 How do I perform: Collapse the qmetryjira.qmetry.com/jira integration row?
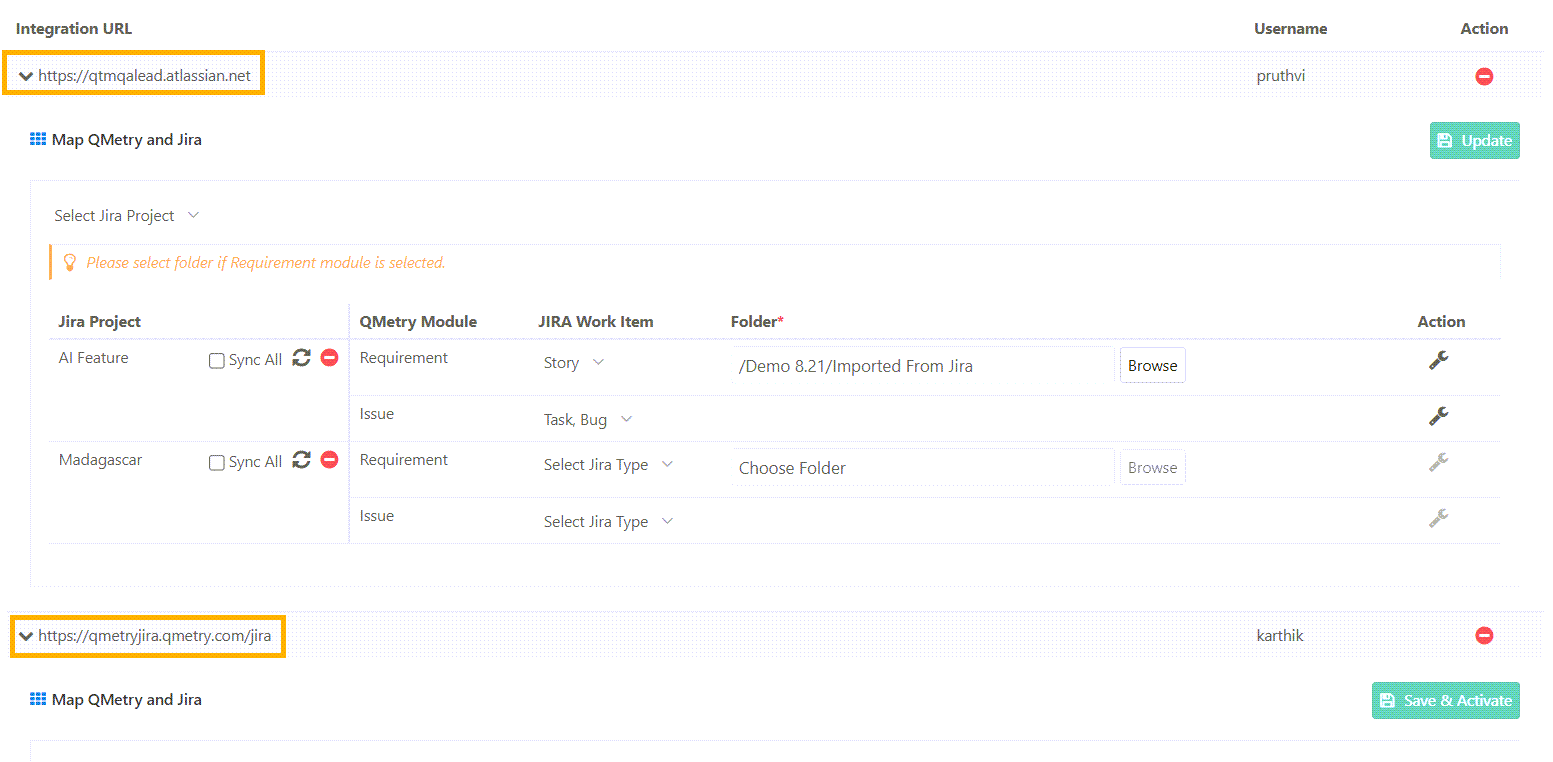(26, 636)
